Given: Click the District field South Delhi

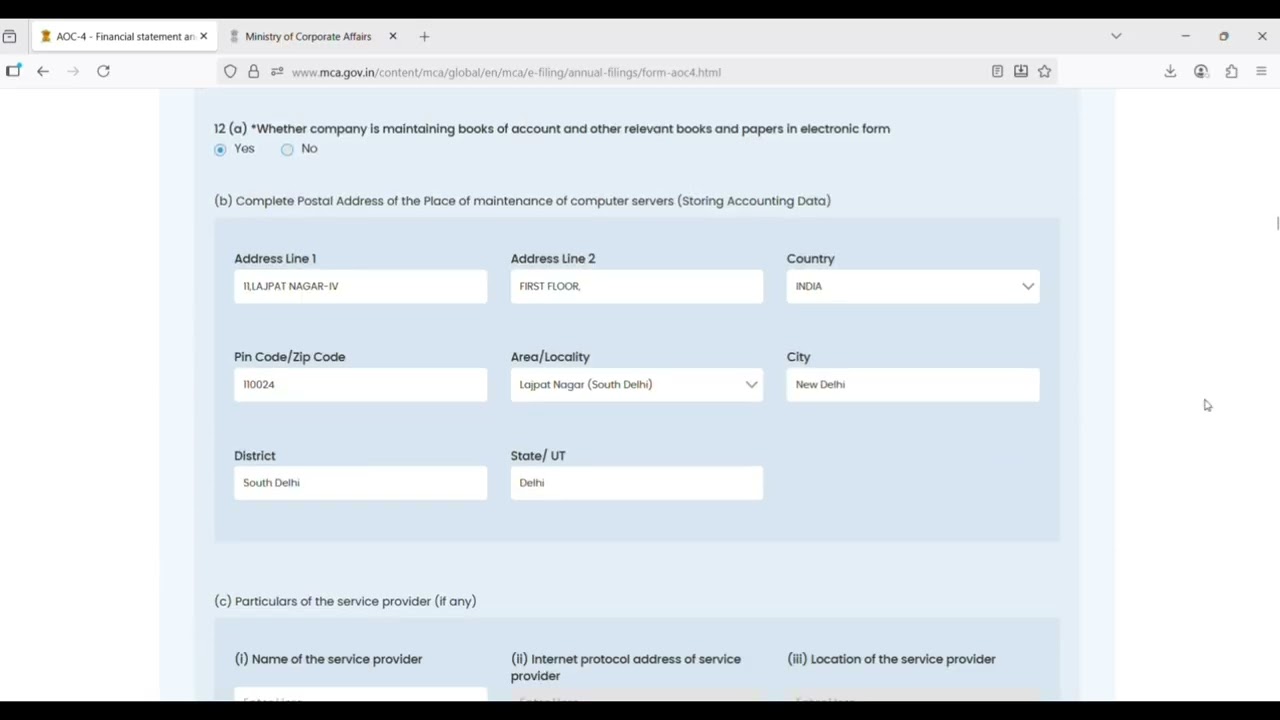Looking at the screenshot, I should click(x=360, y=482).
